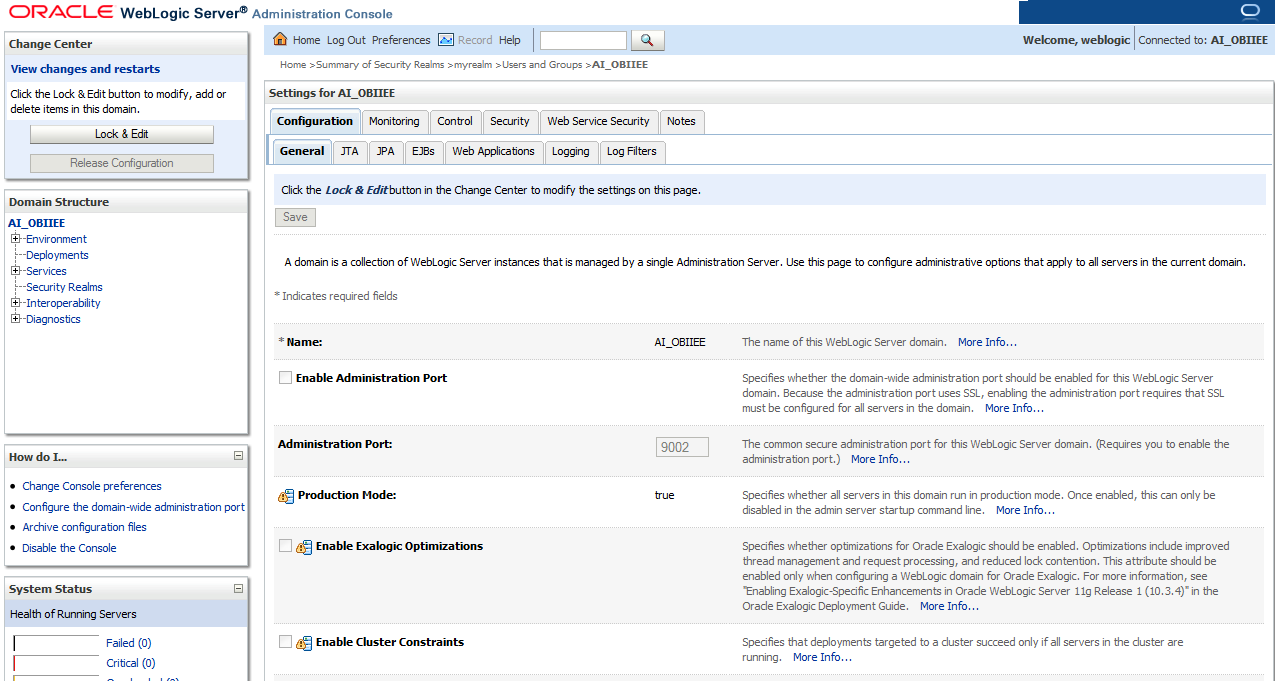Image resolution: width=1275 pixels, height=681 pixels.
Task: Select the Configuration tab
Action: point(315,121)
